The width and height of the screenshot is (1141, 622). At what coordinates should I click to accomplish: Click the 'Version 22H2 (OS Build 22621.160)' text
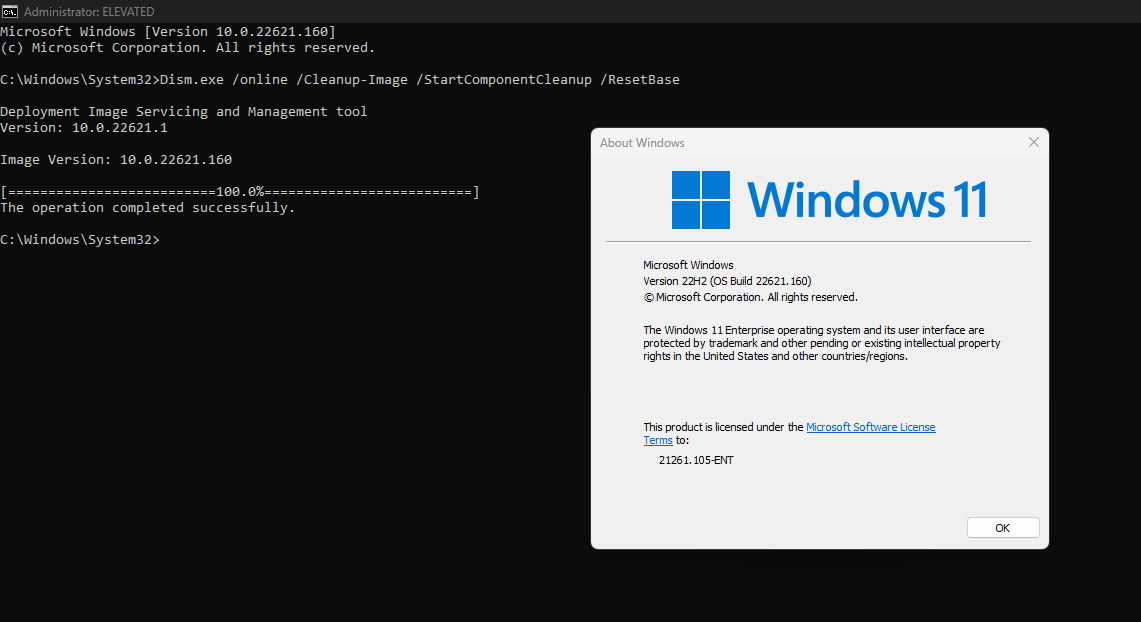[727, 281]
